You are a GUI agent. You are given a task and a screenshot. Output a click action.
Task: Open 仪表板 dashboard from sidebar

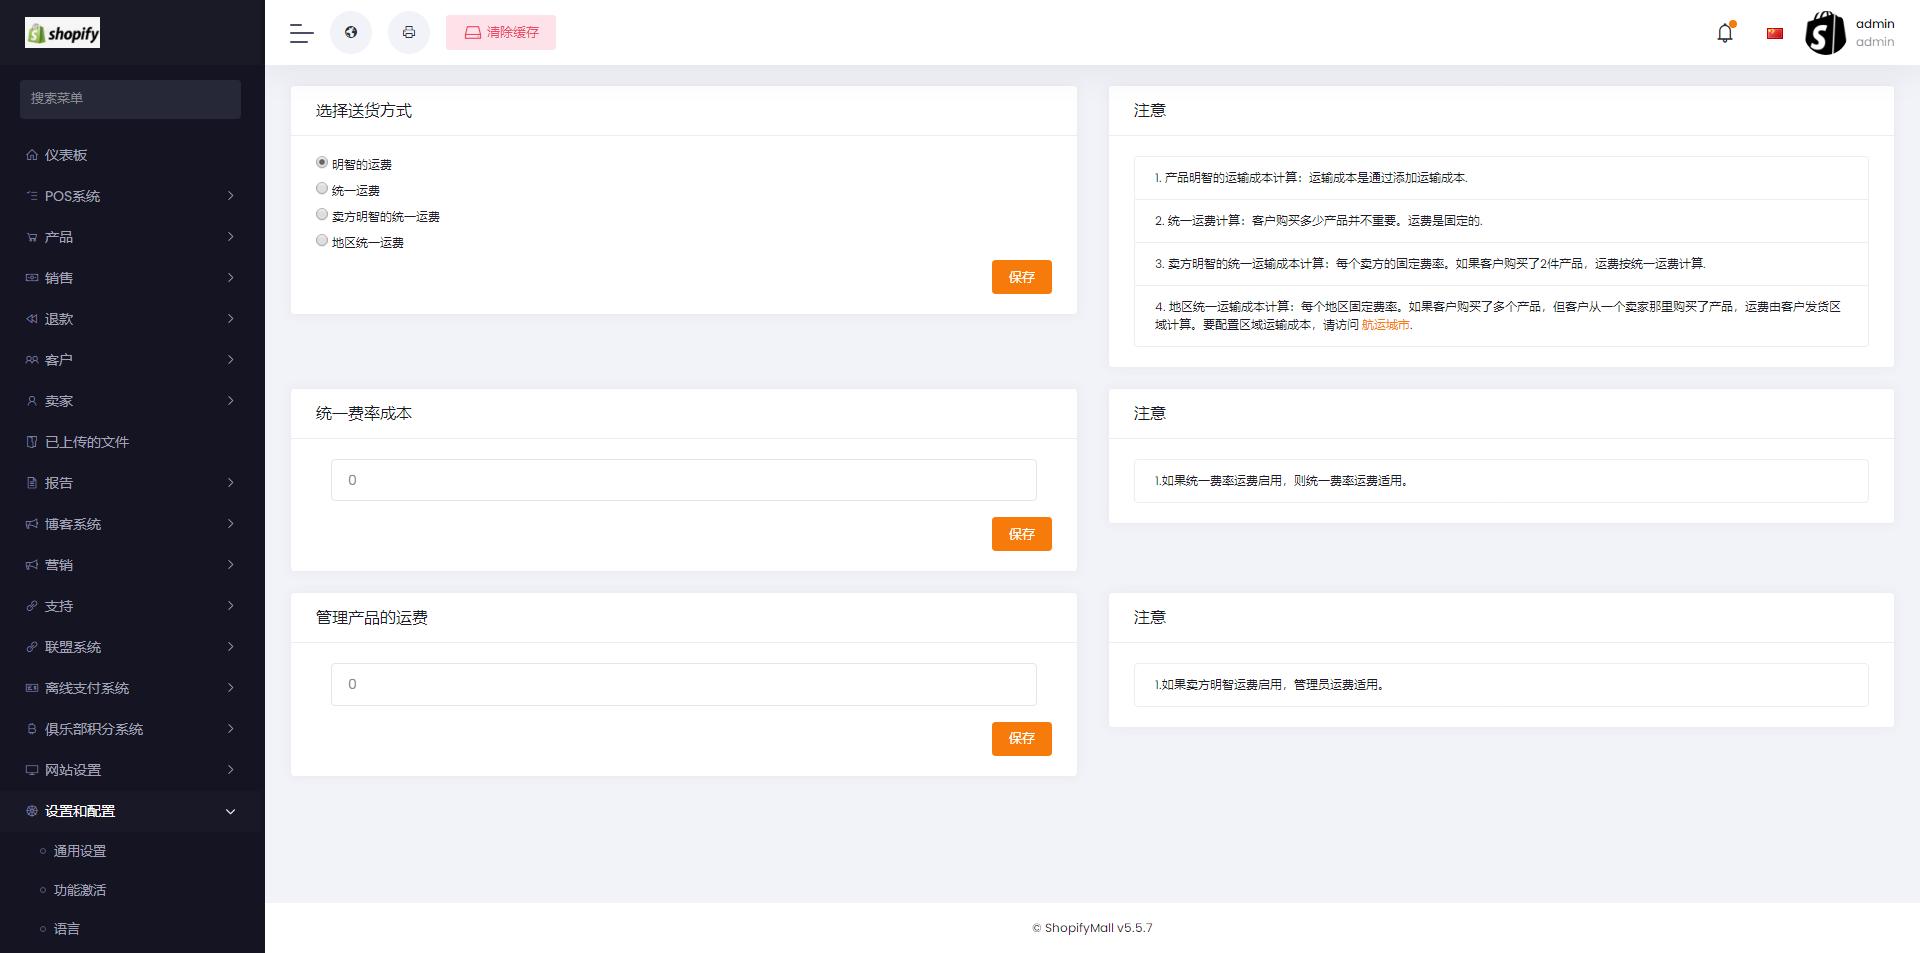click(66, 155)
